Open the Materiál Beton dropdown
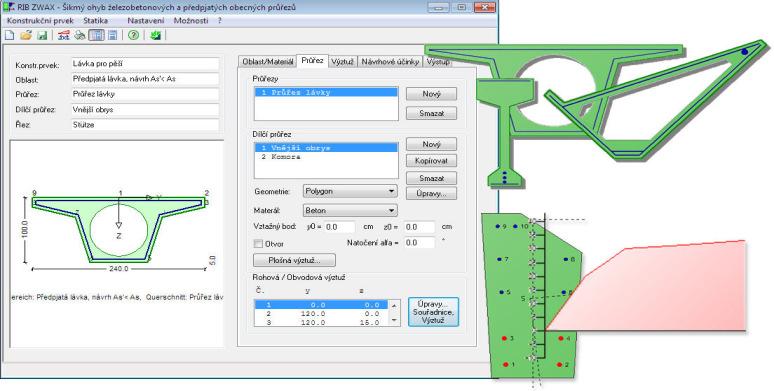 pyautogui.click(x=350, y=210)
